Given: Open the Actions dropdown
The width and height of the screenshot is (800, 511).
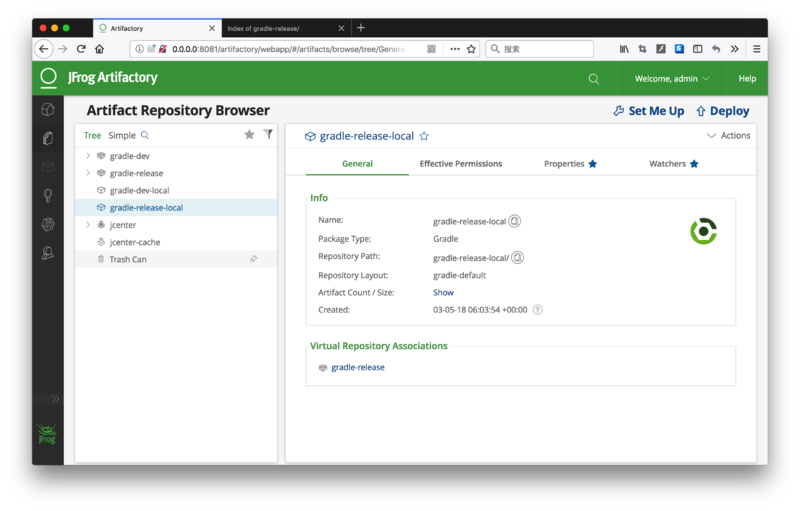Looking at the screenshot, I should [x=728, y=136].
